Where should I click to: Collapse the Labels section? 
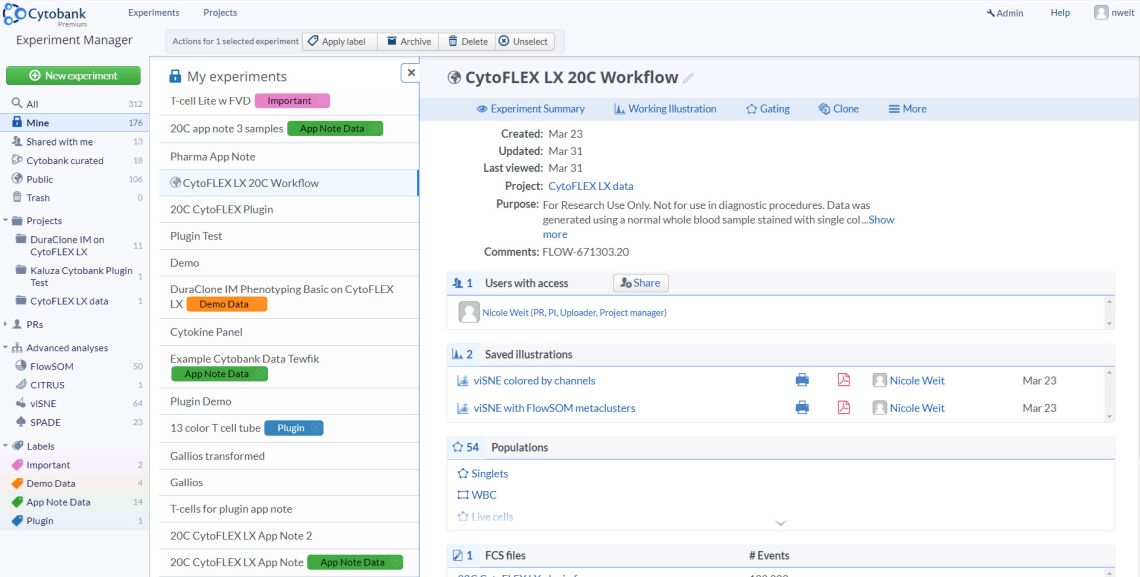coord(6,446)
